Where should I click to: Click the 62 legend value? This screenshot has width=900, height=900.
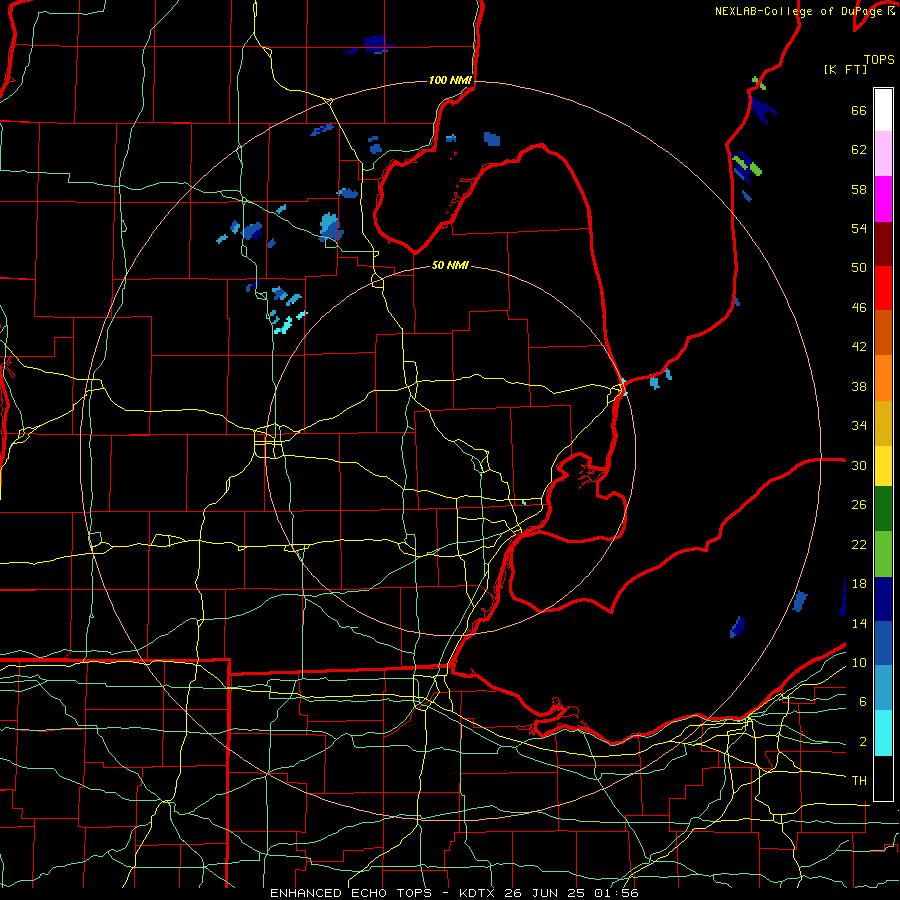coord(859,150)
